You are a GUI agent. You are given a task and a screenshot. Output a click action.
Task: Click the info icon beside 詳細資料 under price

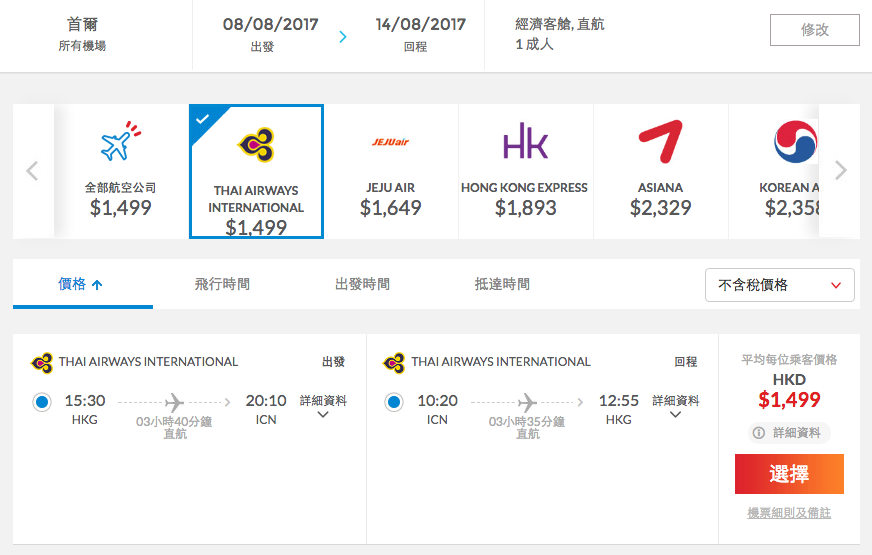pyautogui.click(x=759, y=433)
